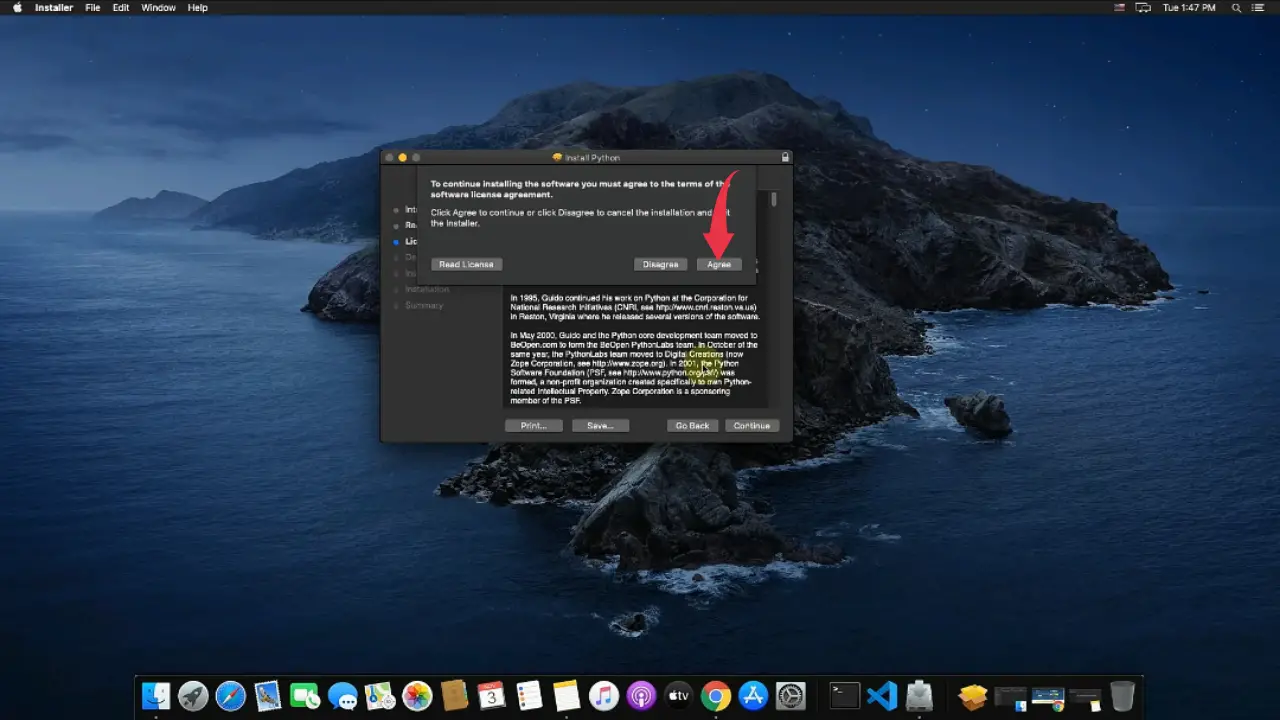Click the Summary step in the installer sidebar

[424, 305]
